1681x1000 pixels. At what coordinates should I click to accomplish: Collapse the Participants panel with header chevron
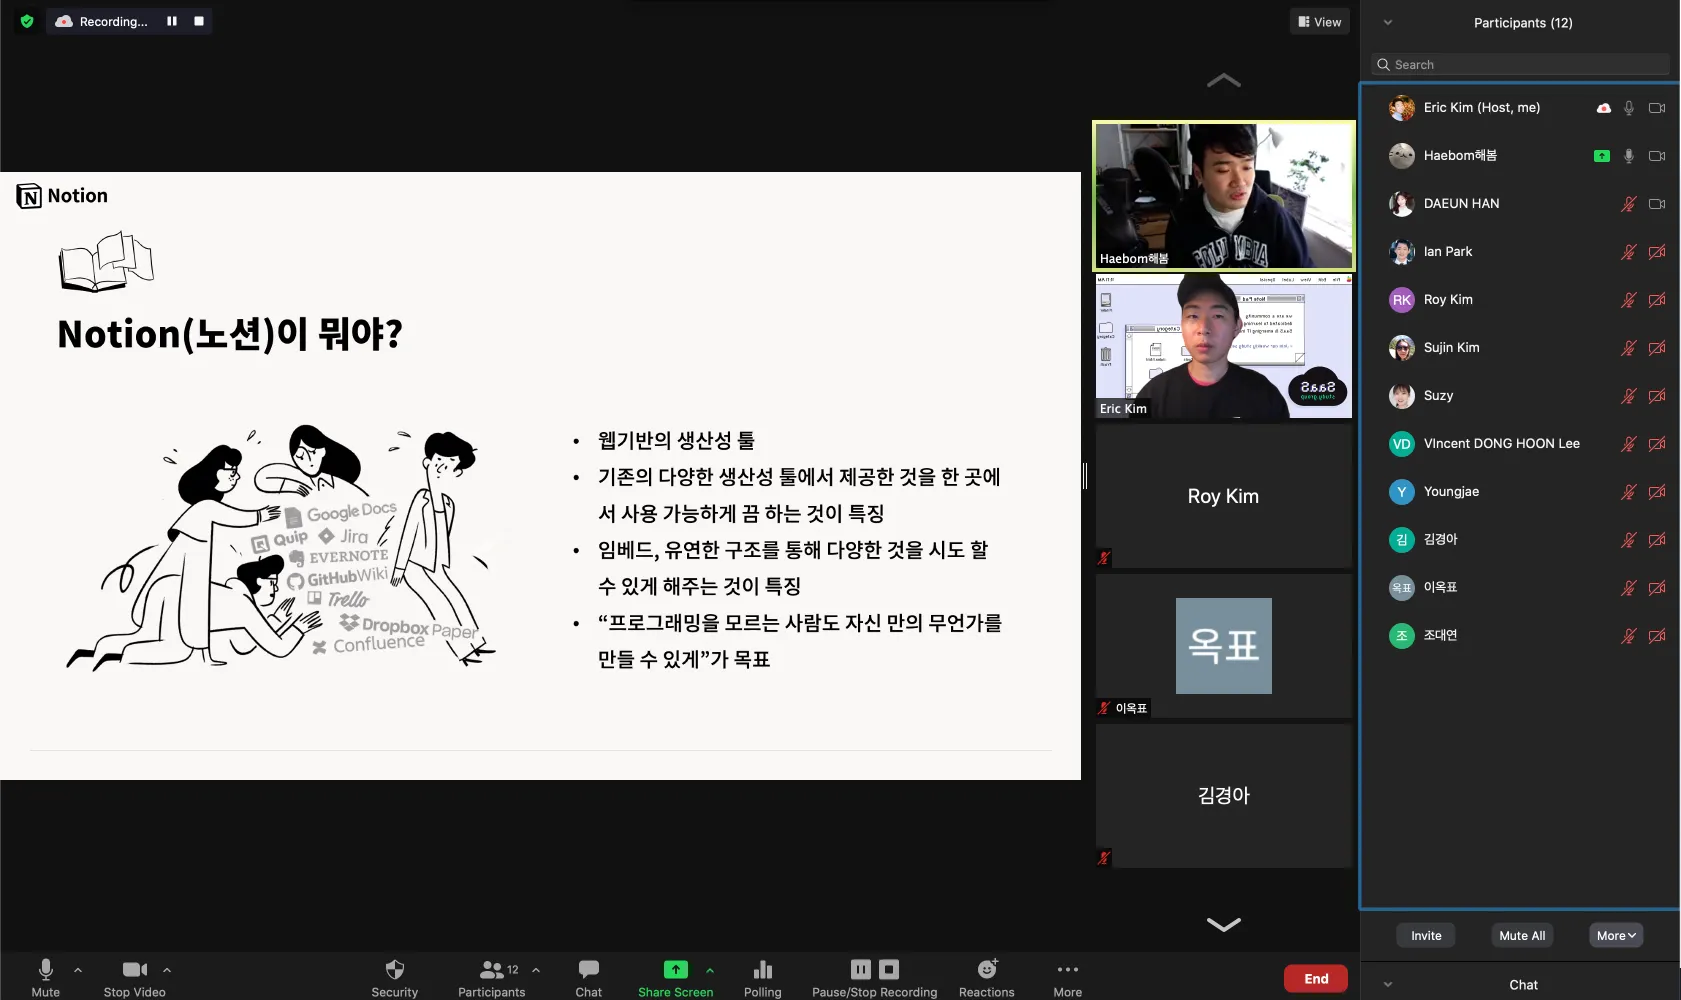pos(1388,23)
